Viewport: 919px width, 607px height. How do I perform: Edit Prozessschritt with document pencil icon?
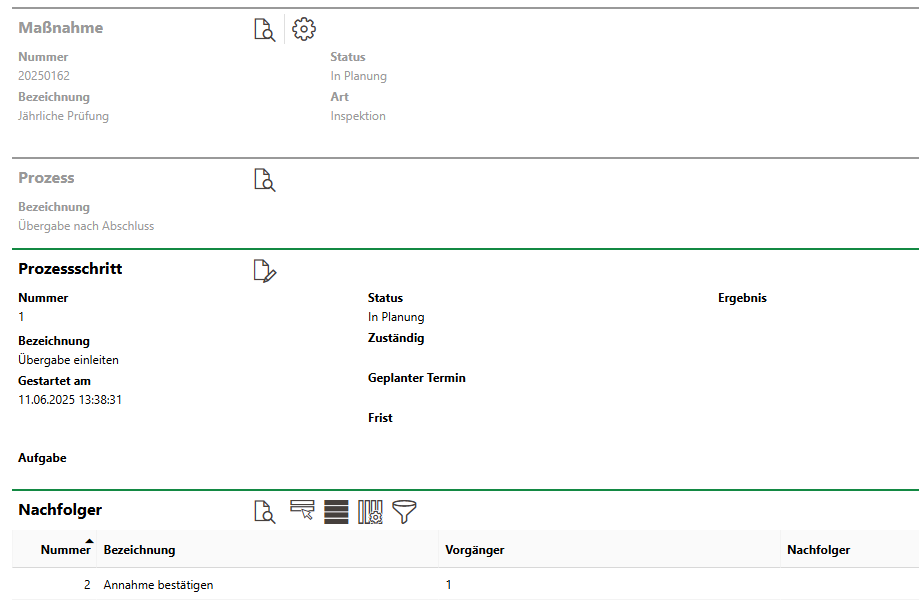point(264,271)
